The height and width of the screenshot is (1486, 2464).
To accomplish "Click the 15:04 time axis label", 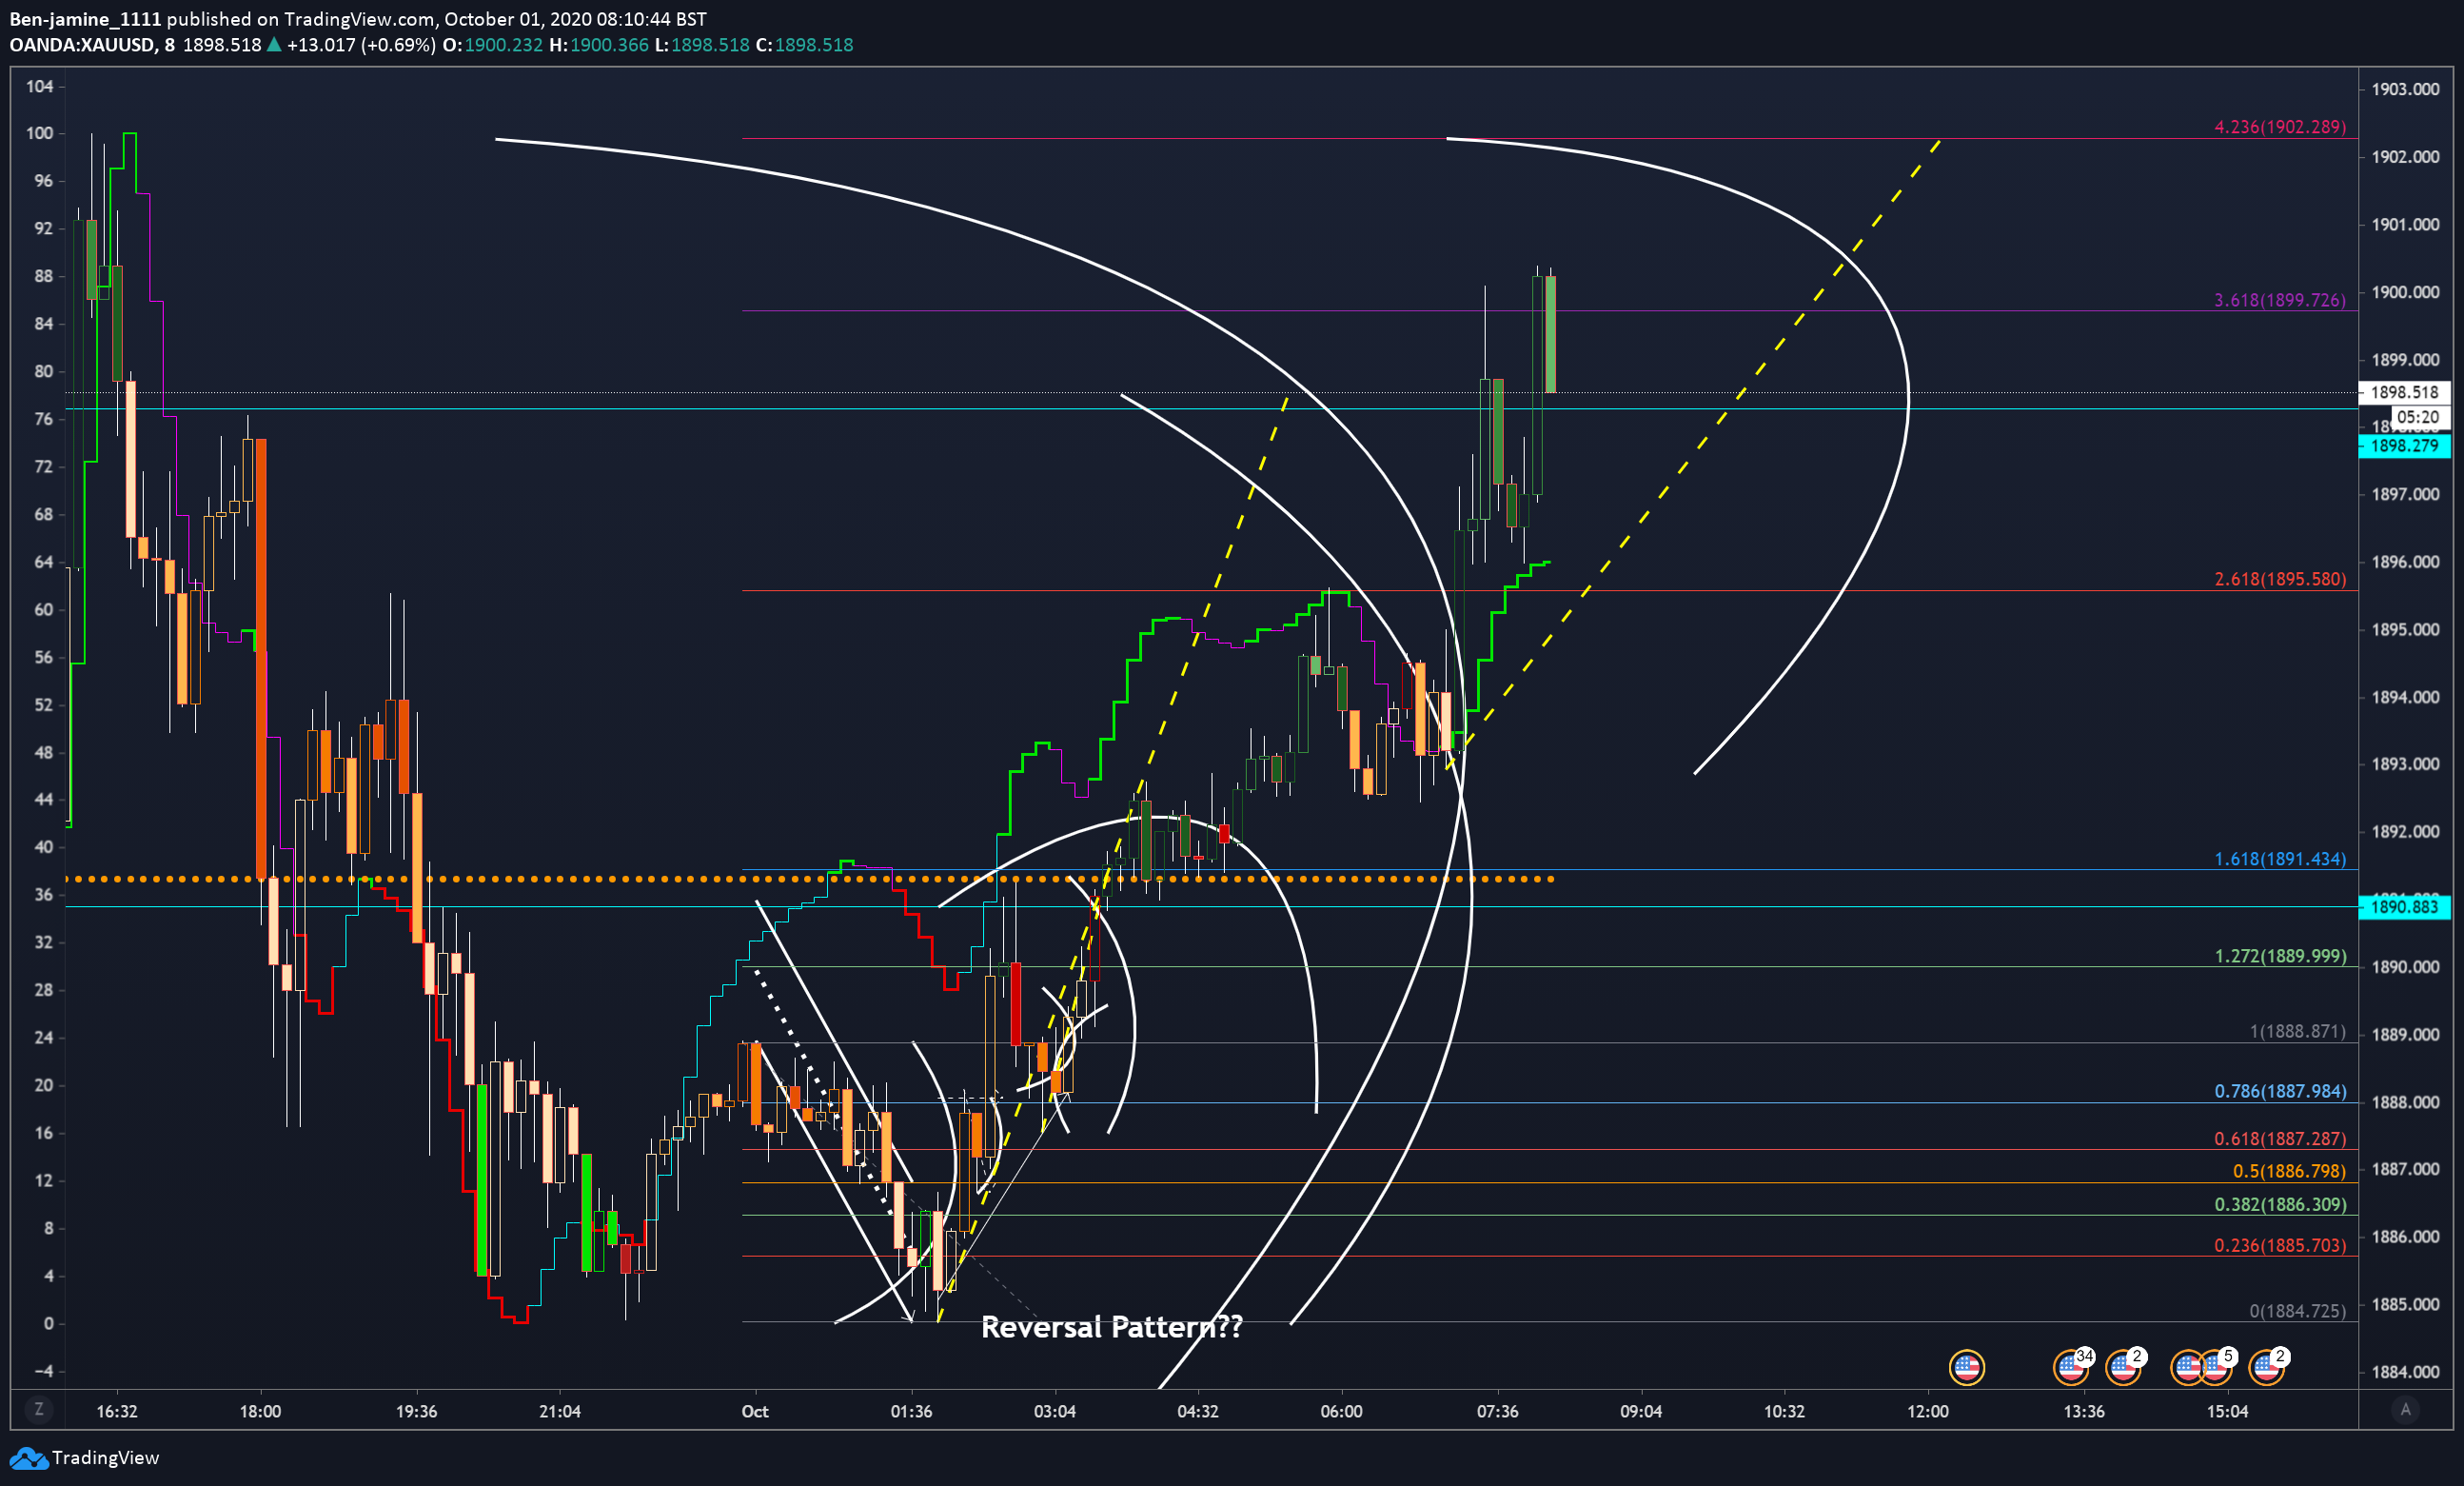I will [x=2227, y=1411].
